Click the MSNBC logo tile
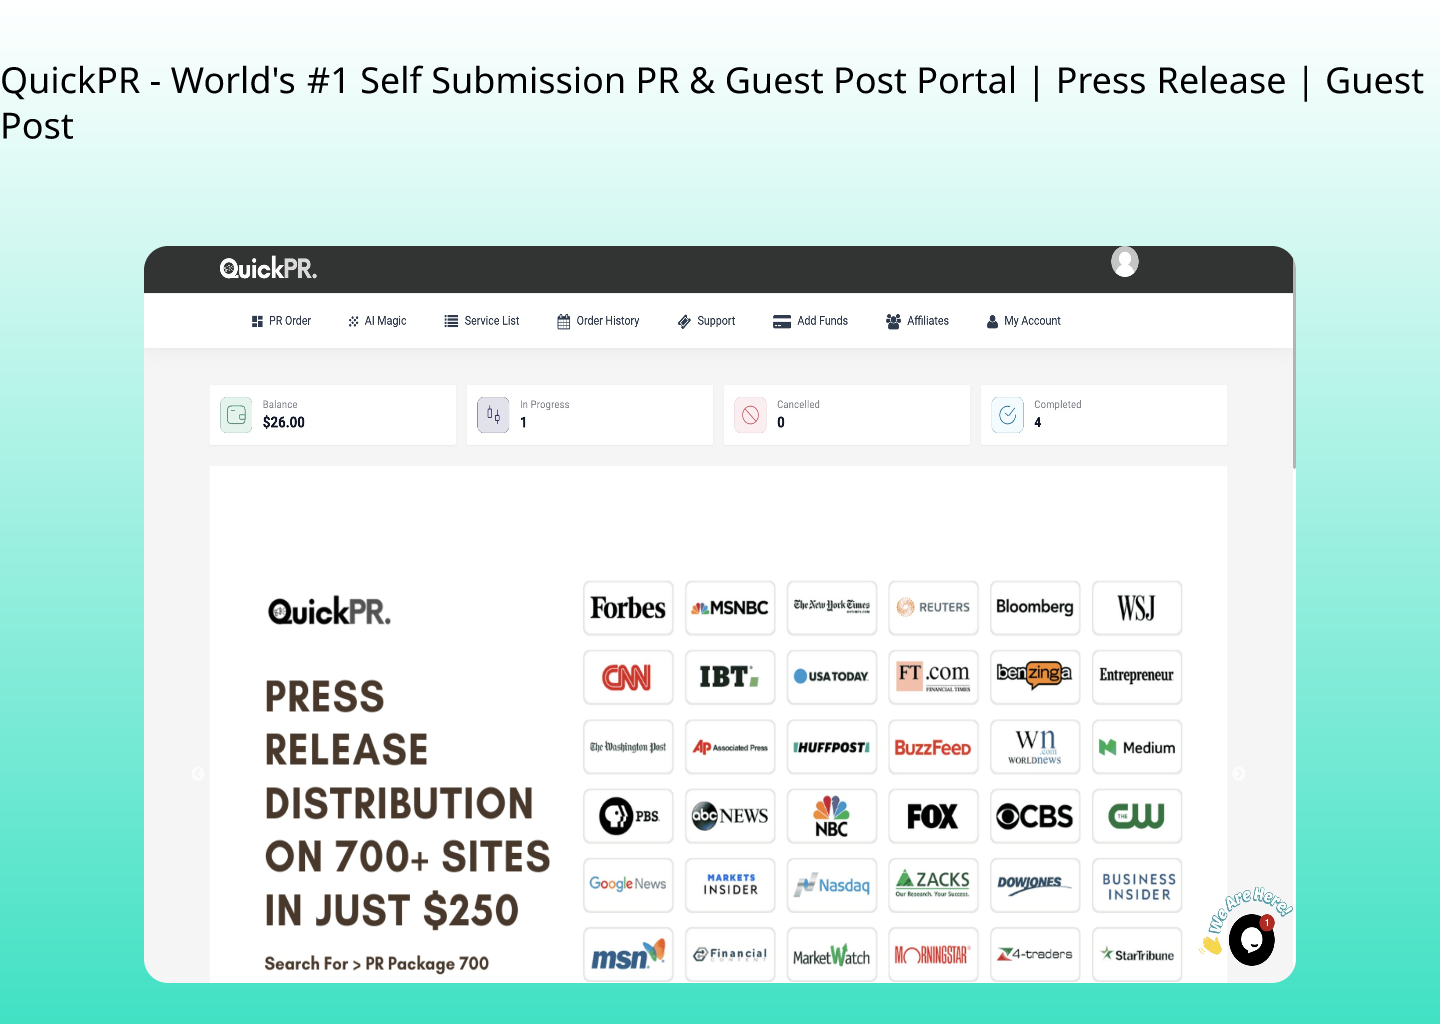 coord(730,608)
